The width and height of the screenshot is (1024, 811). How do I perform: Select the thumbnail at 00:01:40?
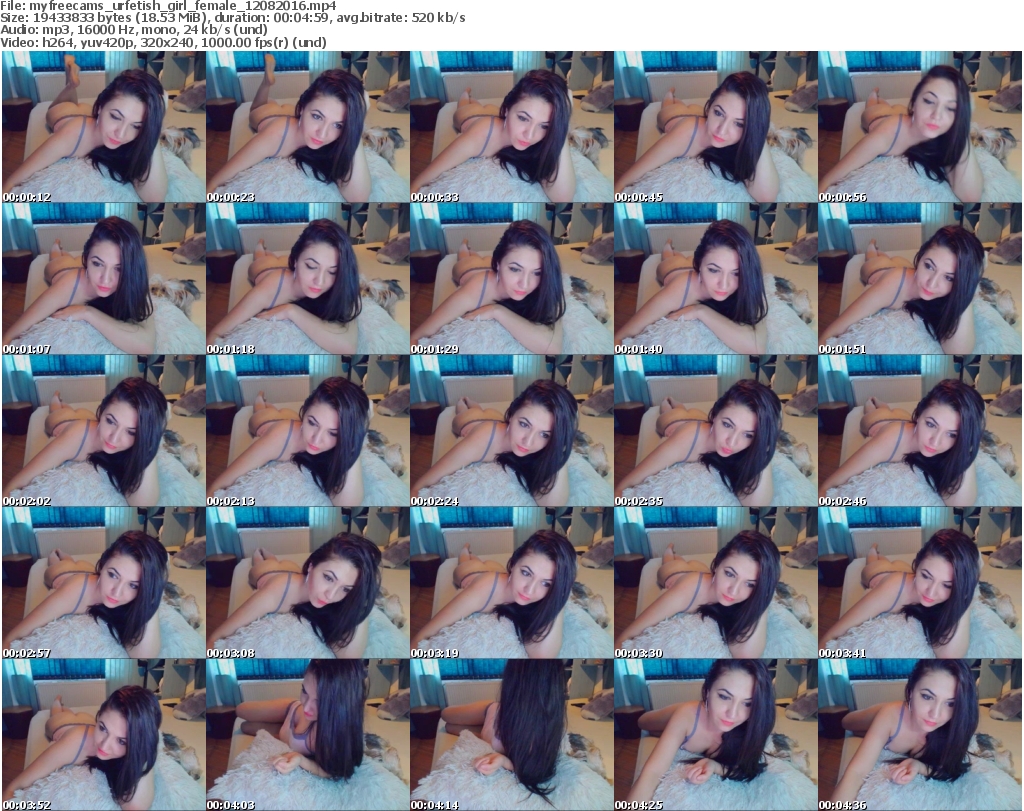[x=715, y=279]
